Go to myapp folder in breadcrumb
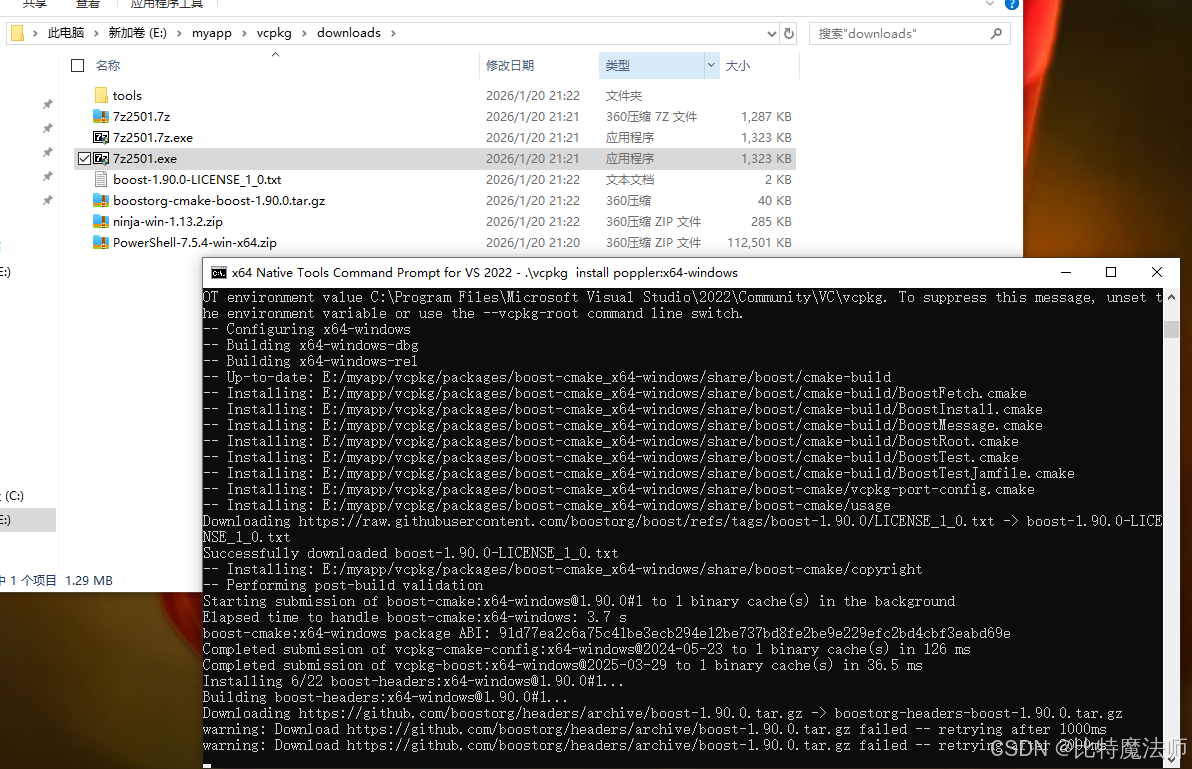Viewport: 1192px width, 769px height. (211, 33)
